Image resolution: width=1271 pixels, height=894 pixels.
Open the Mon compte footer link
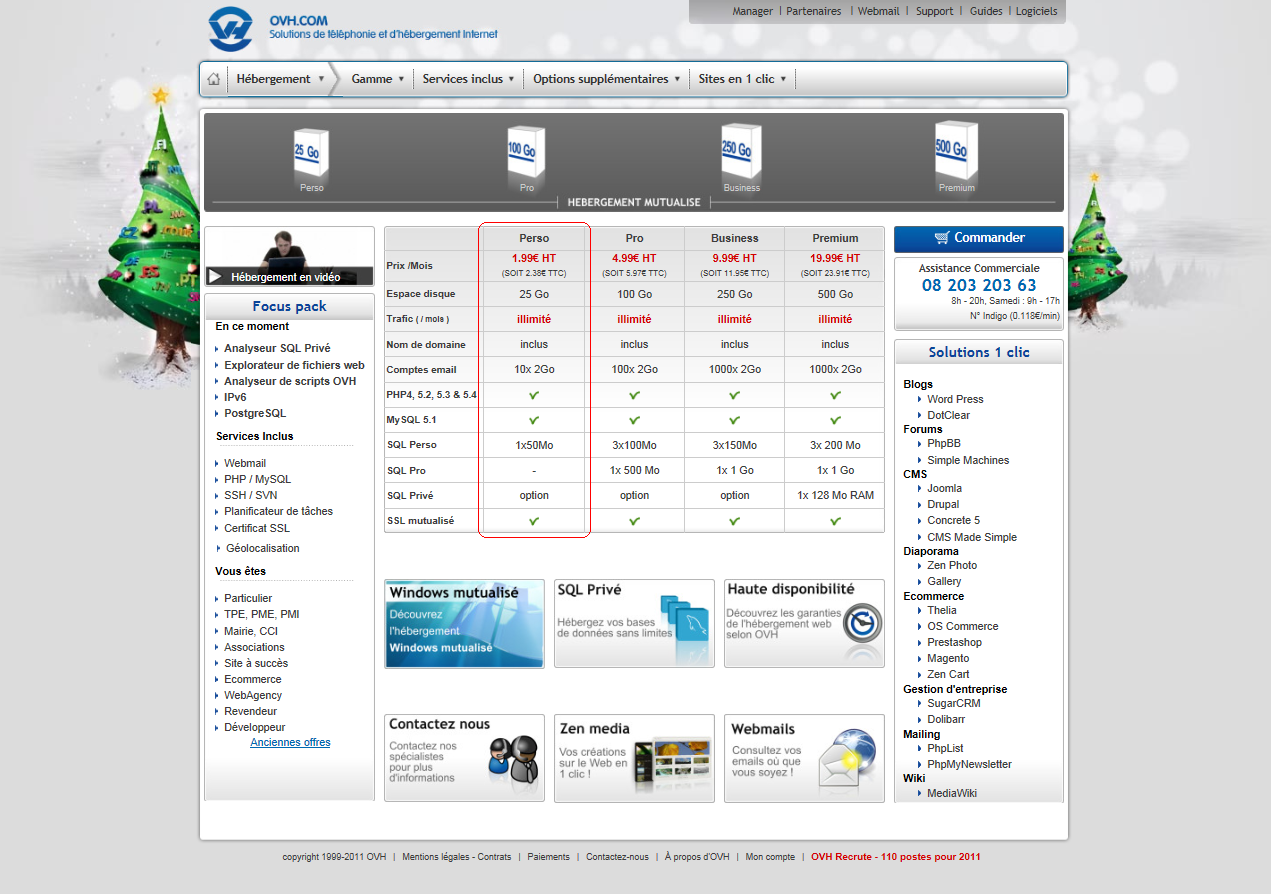770,857
